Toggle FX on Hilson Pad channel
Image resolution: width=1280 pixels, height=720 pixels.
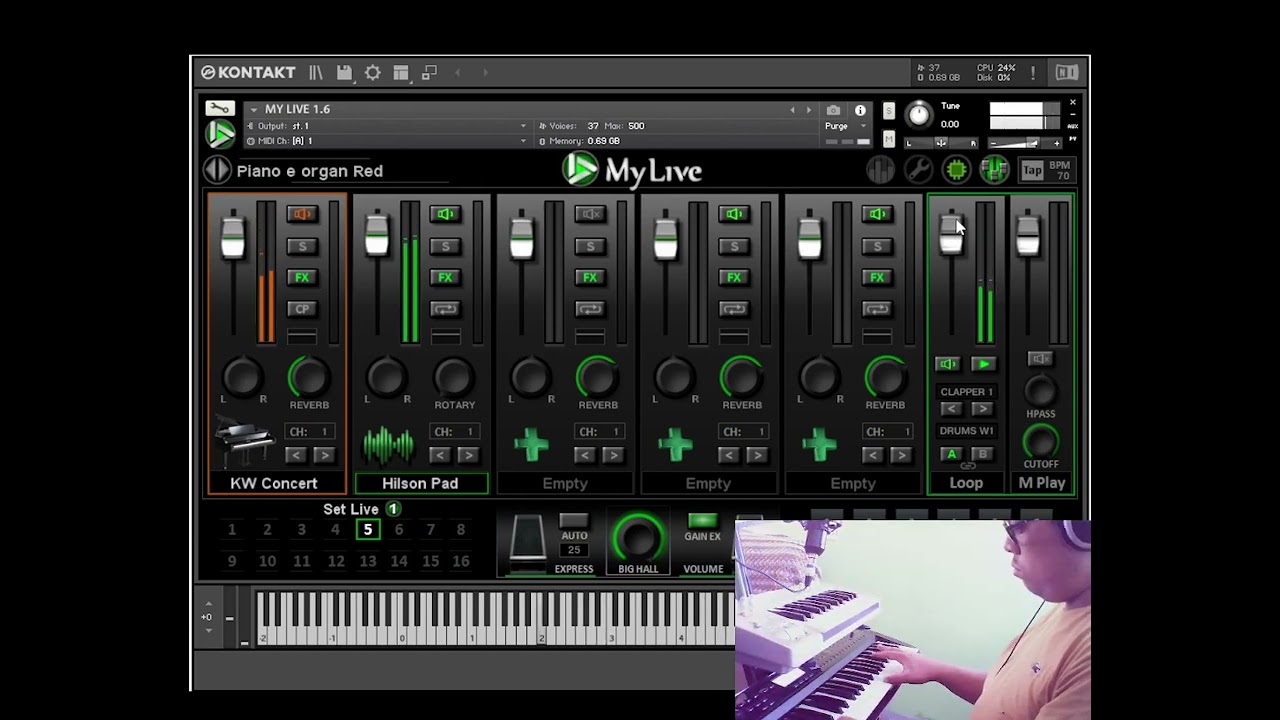pos(446,277)
